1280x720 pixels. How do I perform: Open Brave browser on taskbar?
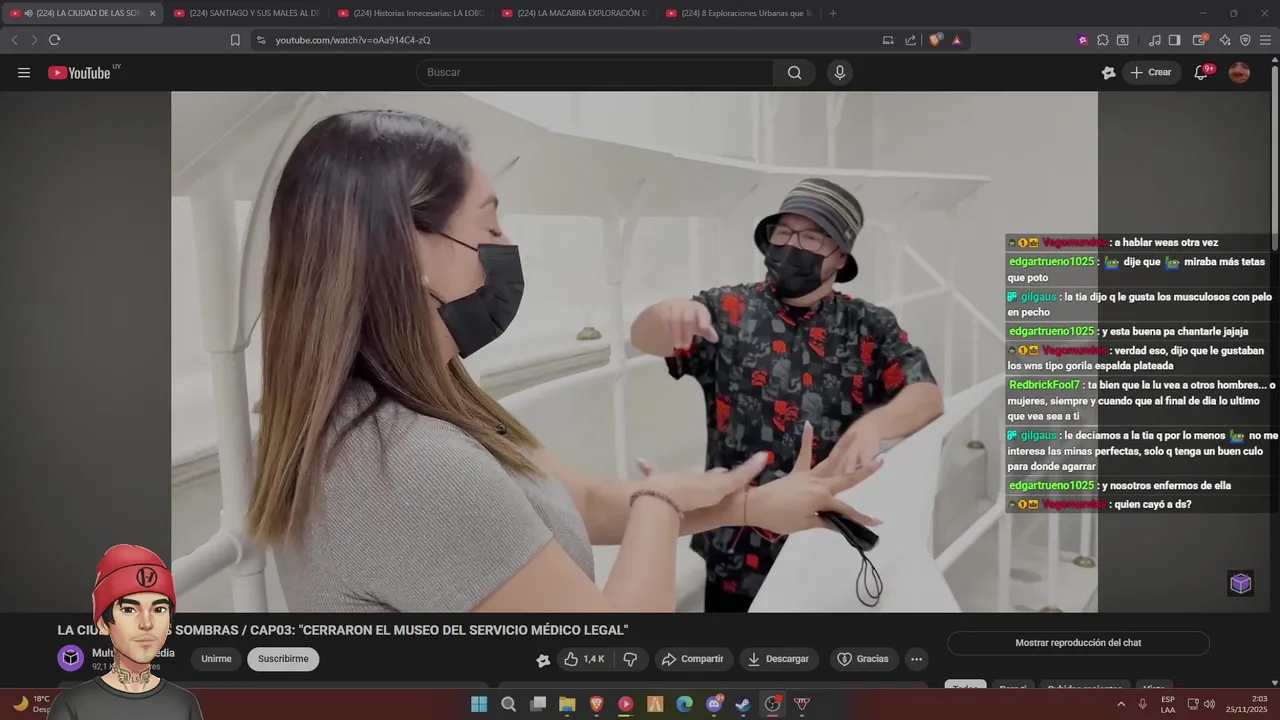pyautogui.click(x=596, y=704)
